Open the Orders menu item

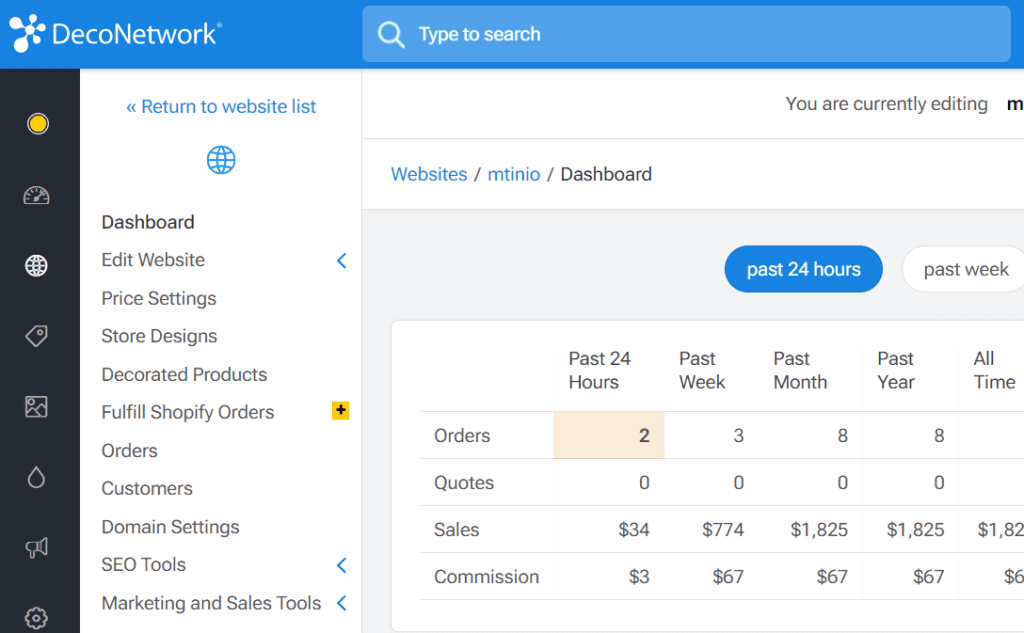(129, 450)
